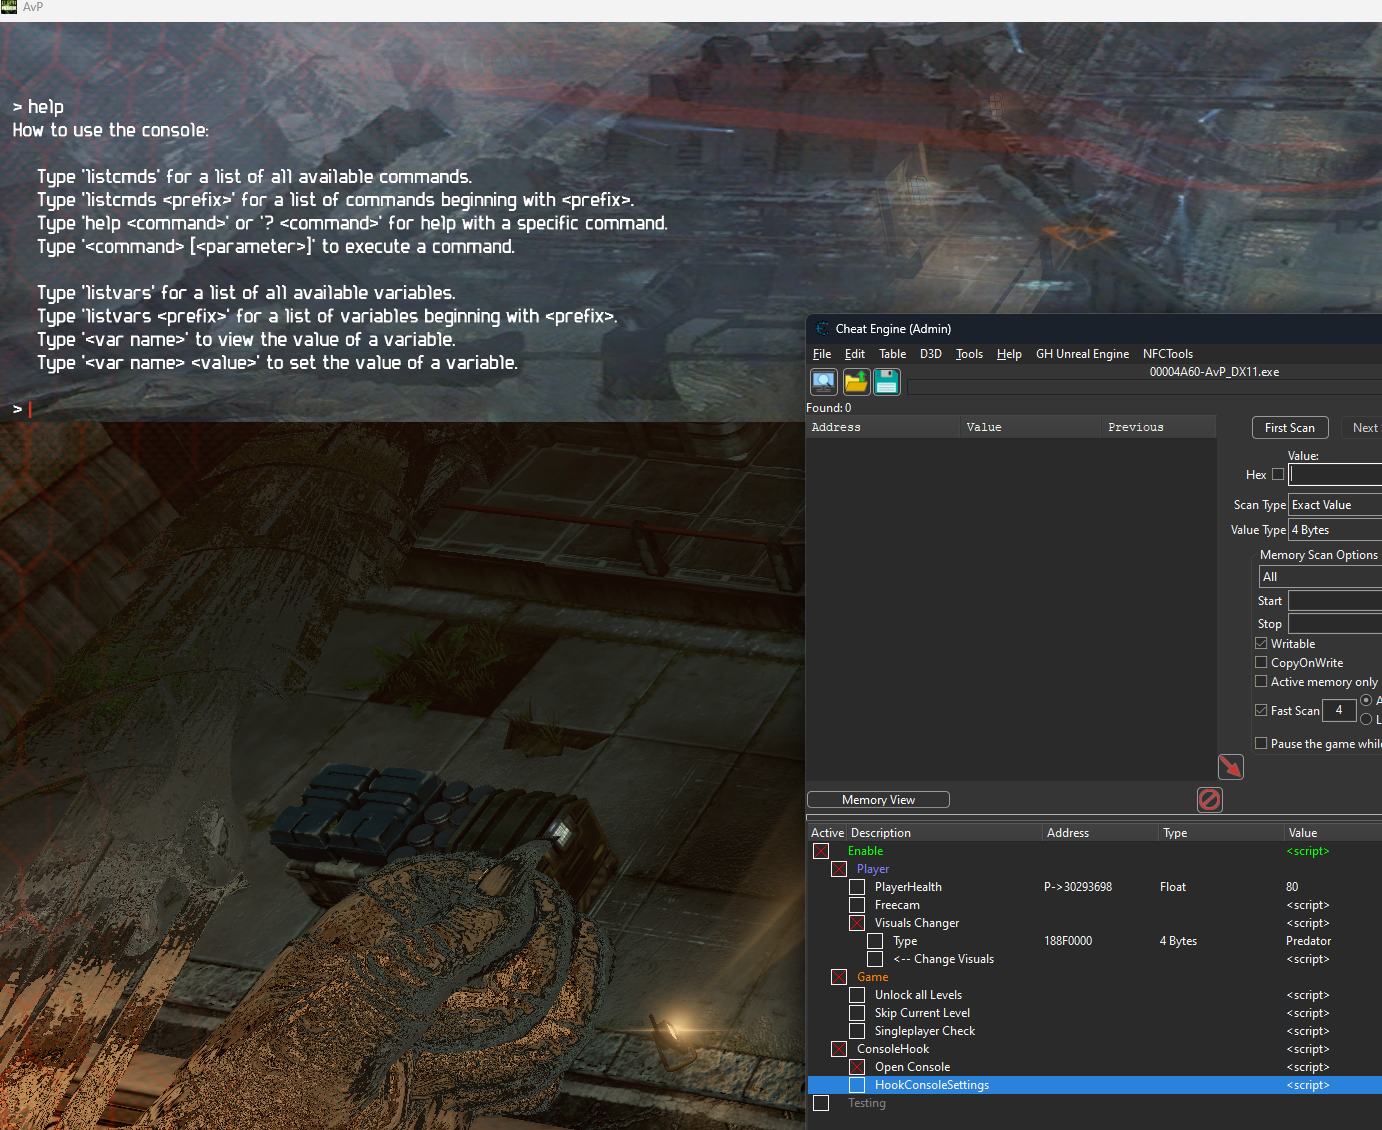Click the save floppy disk icon
The image size is (1382, 1130).
[x=887, y=382]
